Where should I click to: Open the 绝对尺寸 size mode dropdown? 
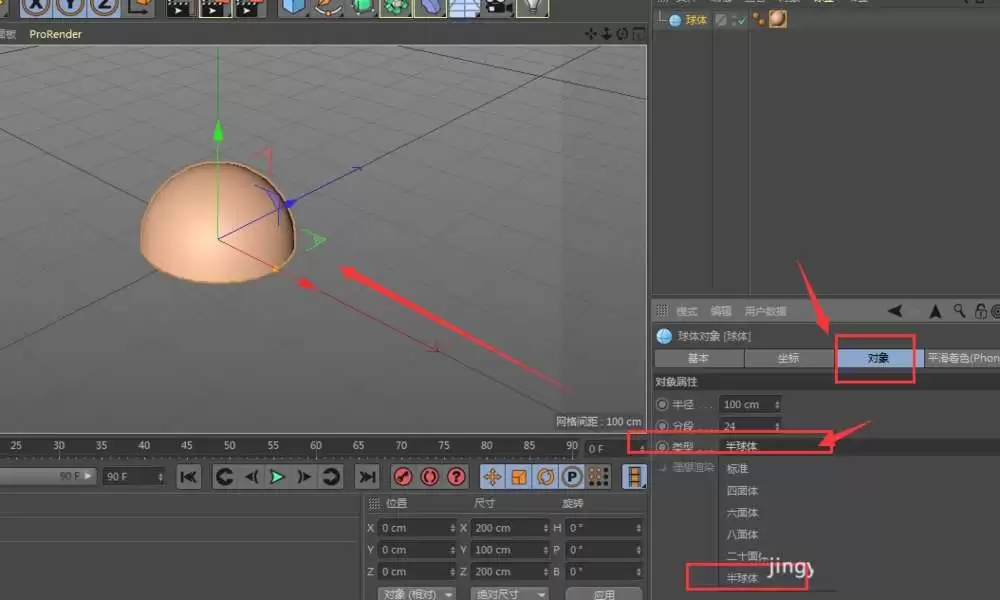tap(509, 592)
